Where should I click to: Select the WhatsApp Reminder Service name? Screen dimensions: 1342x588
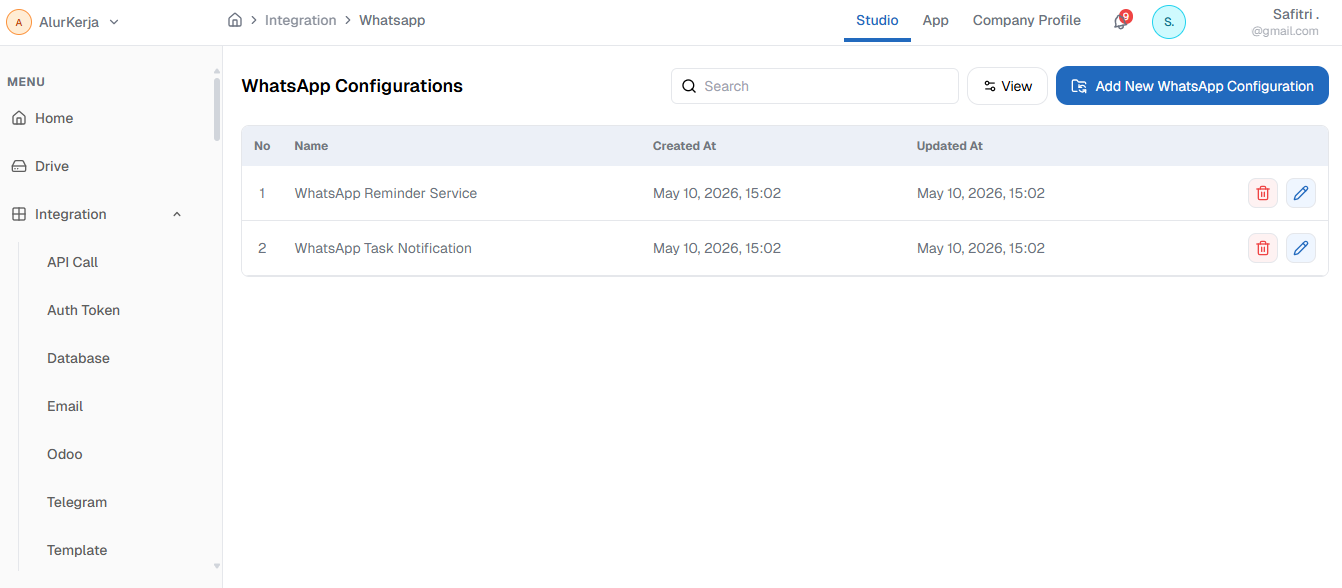click(386, 193)
